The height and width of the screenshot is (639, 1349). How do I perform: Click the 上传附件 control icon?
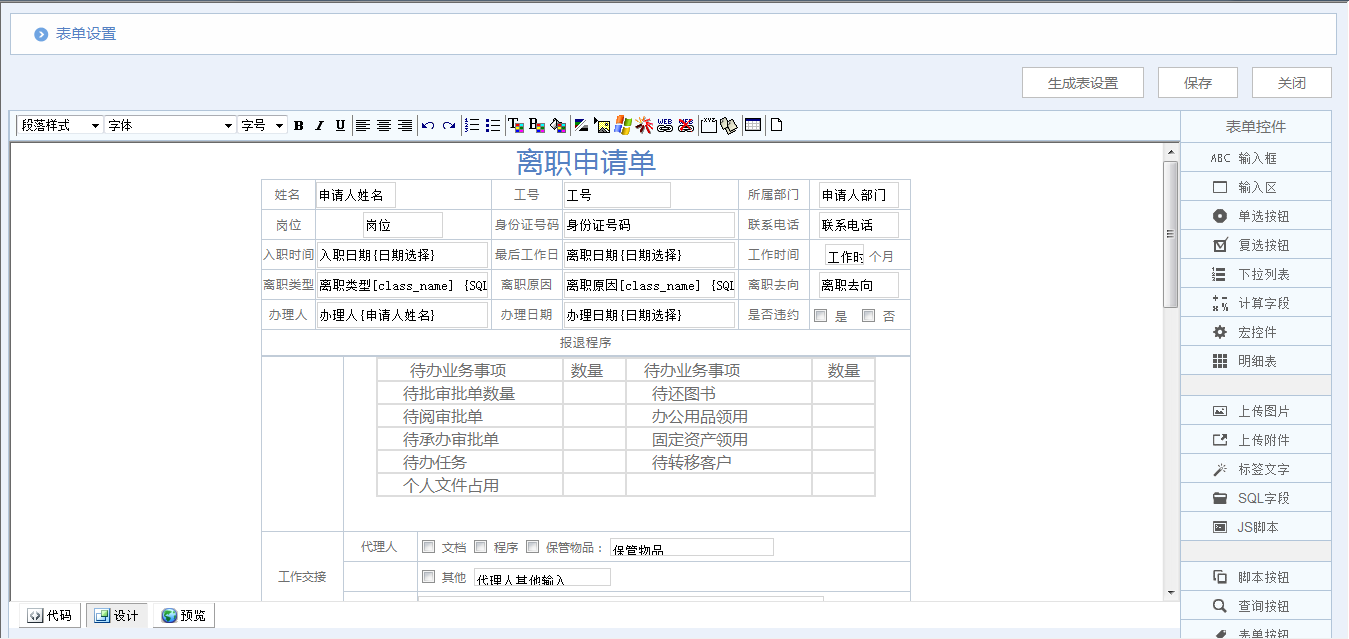[x=1255, y=439]
